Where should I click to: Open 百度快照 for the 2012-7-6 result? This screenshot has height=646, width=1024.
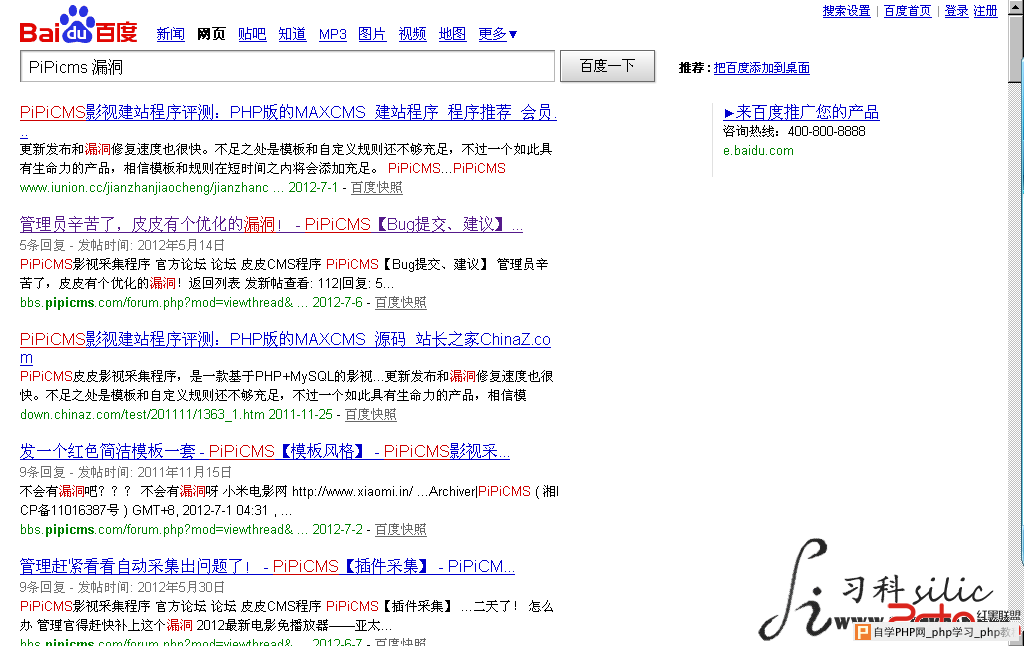click(400, 302)
